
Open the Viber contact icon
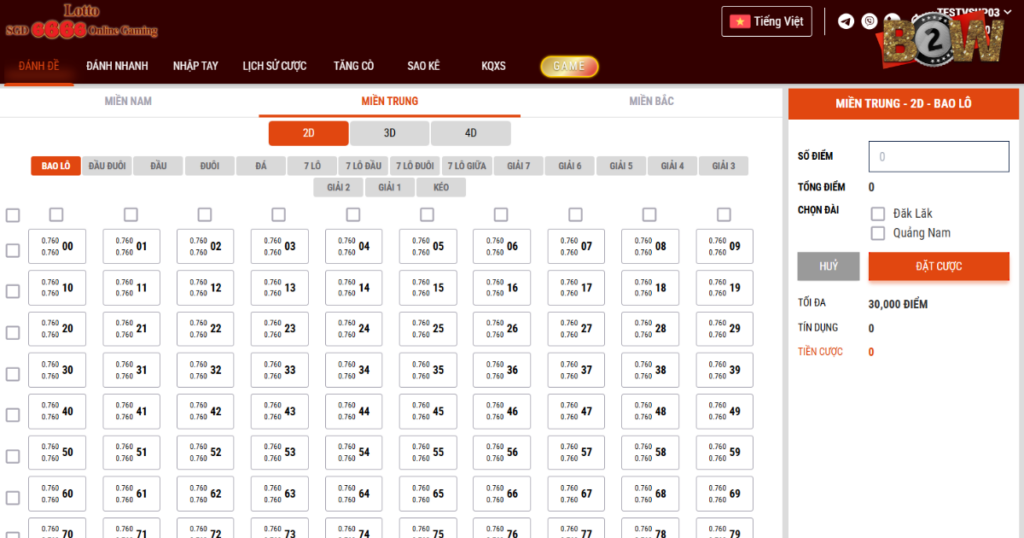869,22
